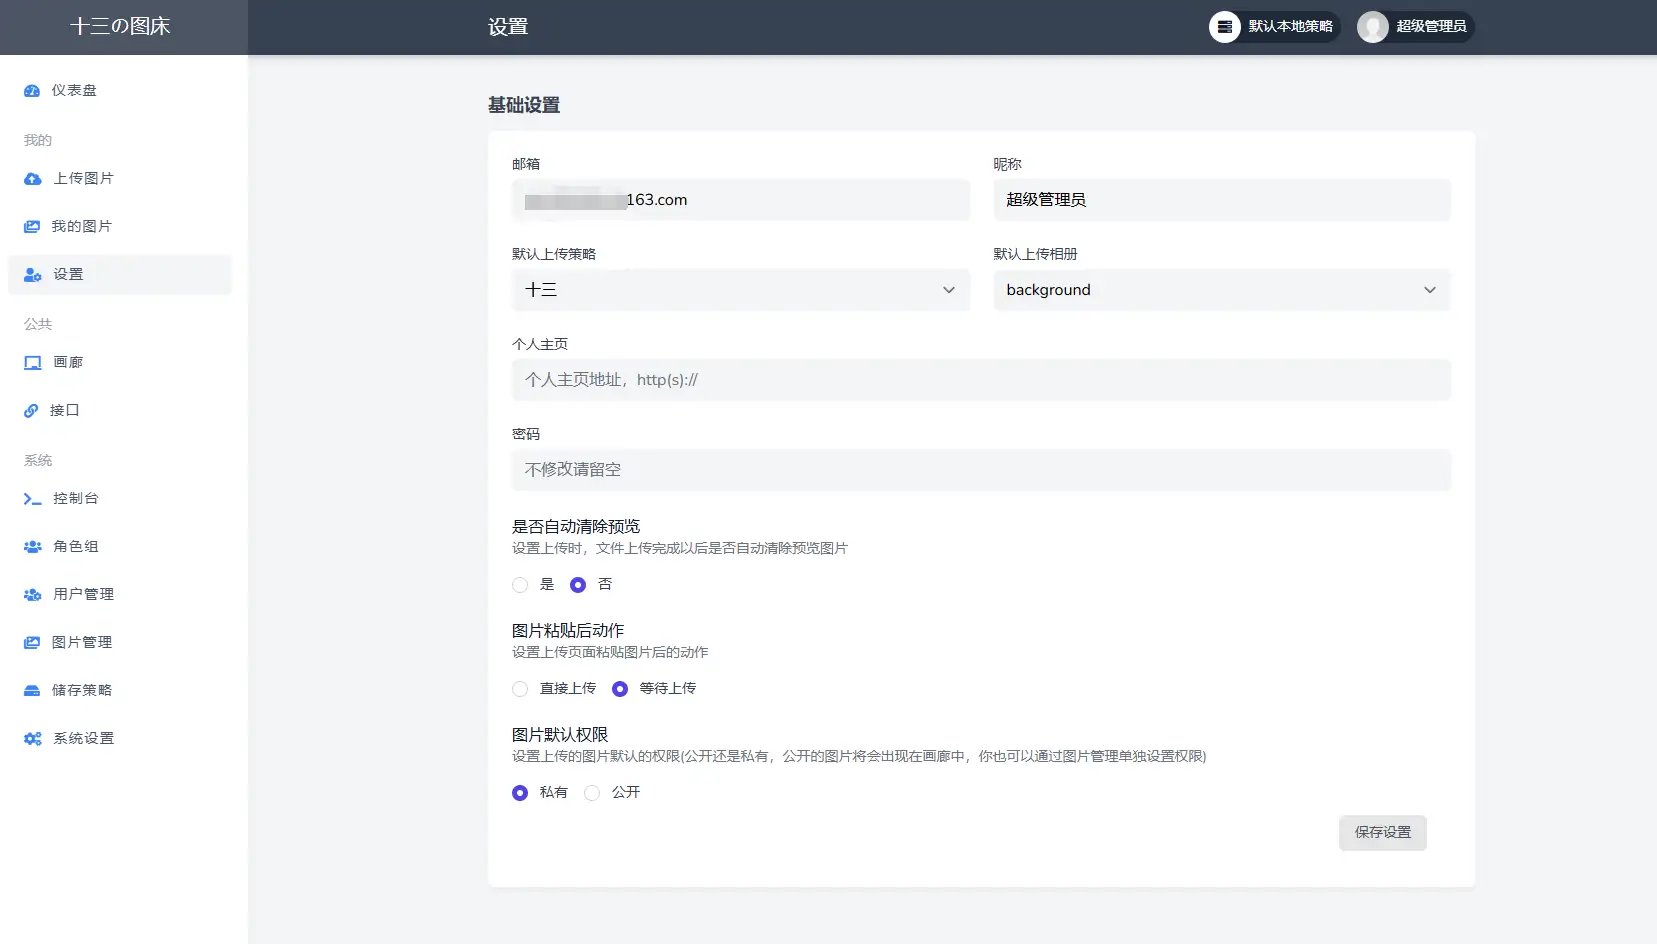Select the 控制台 console icon
Screen dimensions: 1657x944
[x=32, y=498]
